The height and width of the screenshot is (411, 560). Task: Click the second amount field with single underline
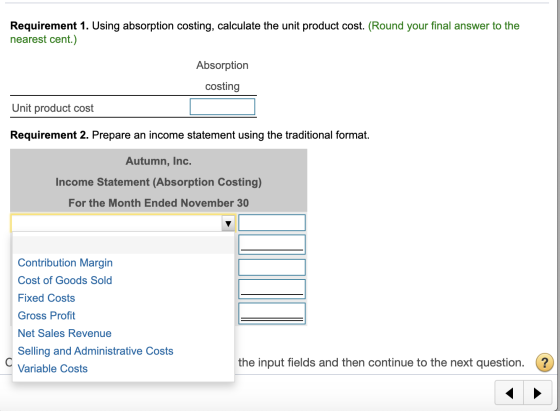(x=272, y=245)
